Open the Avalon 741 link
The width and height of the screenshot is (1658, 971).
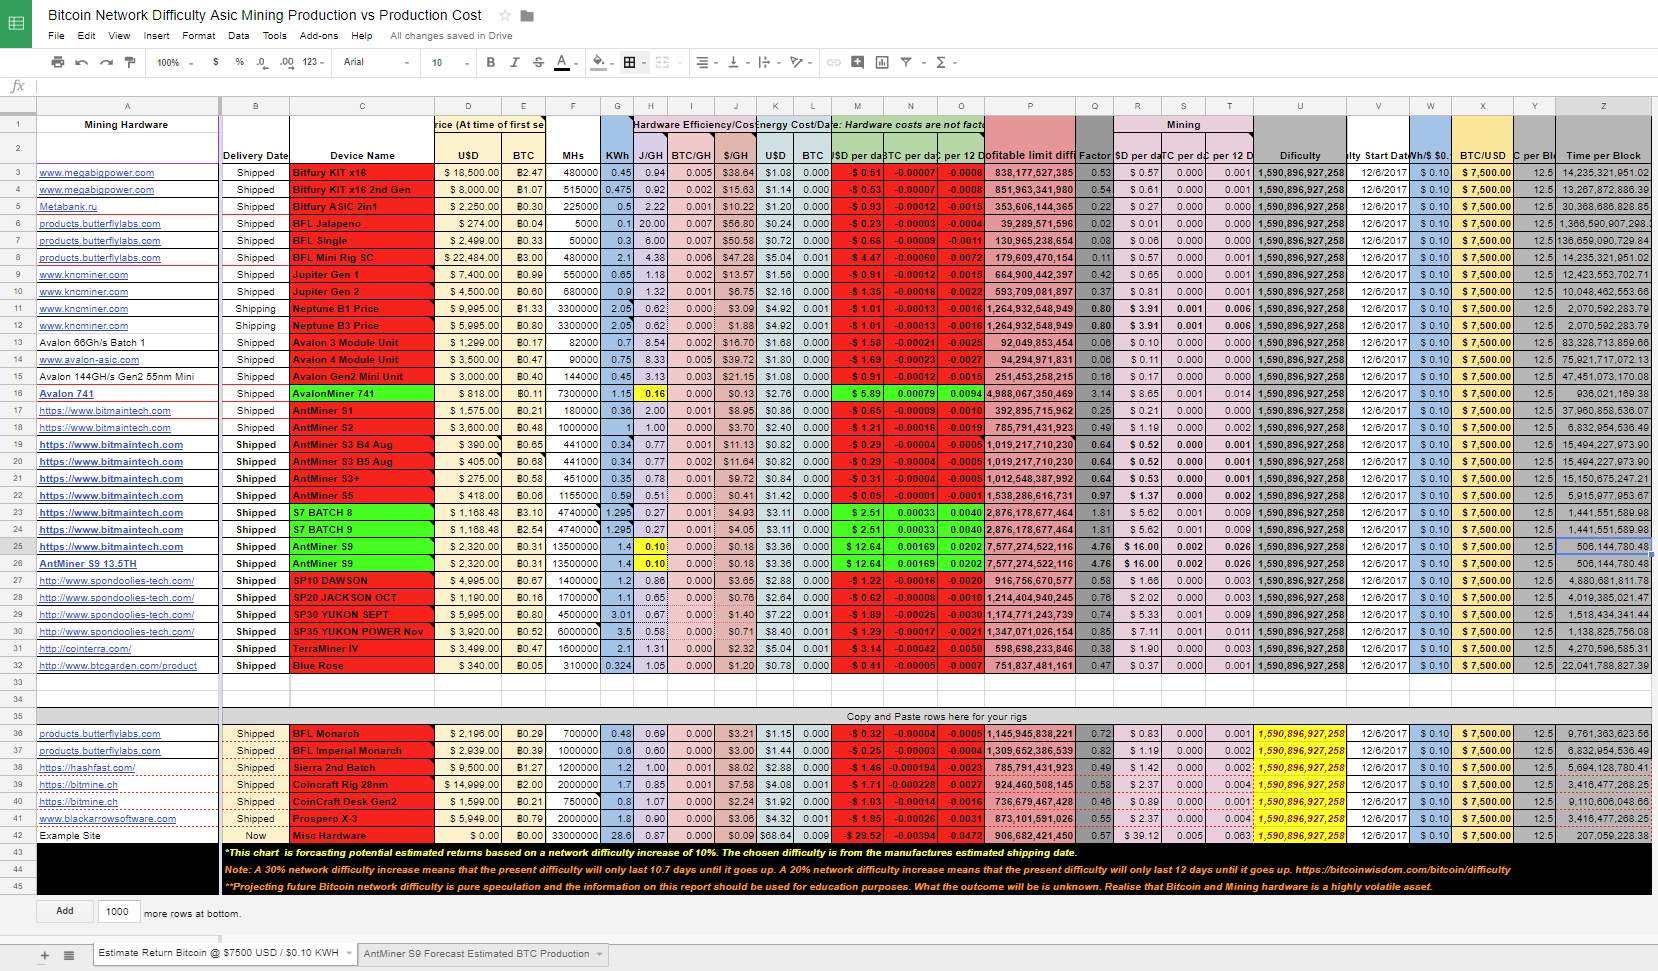(66, 394)
